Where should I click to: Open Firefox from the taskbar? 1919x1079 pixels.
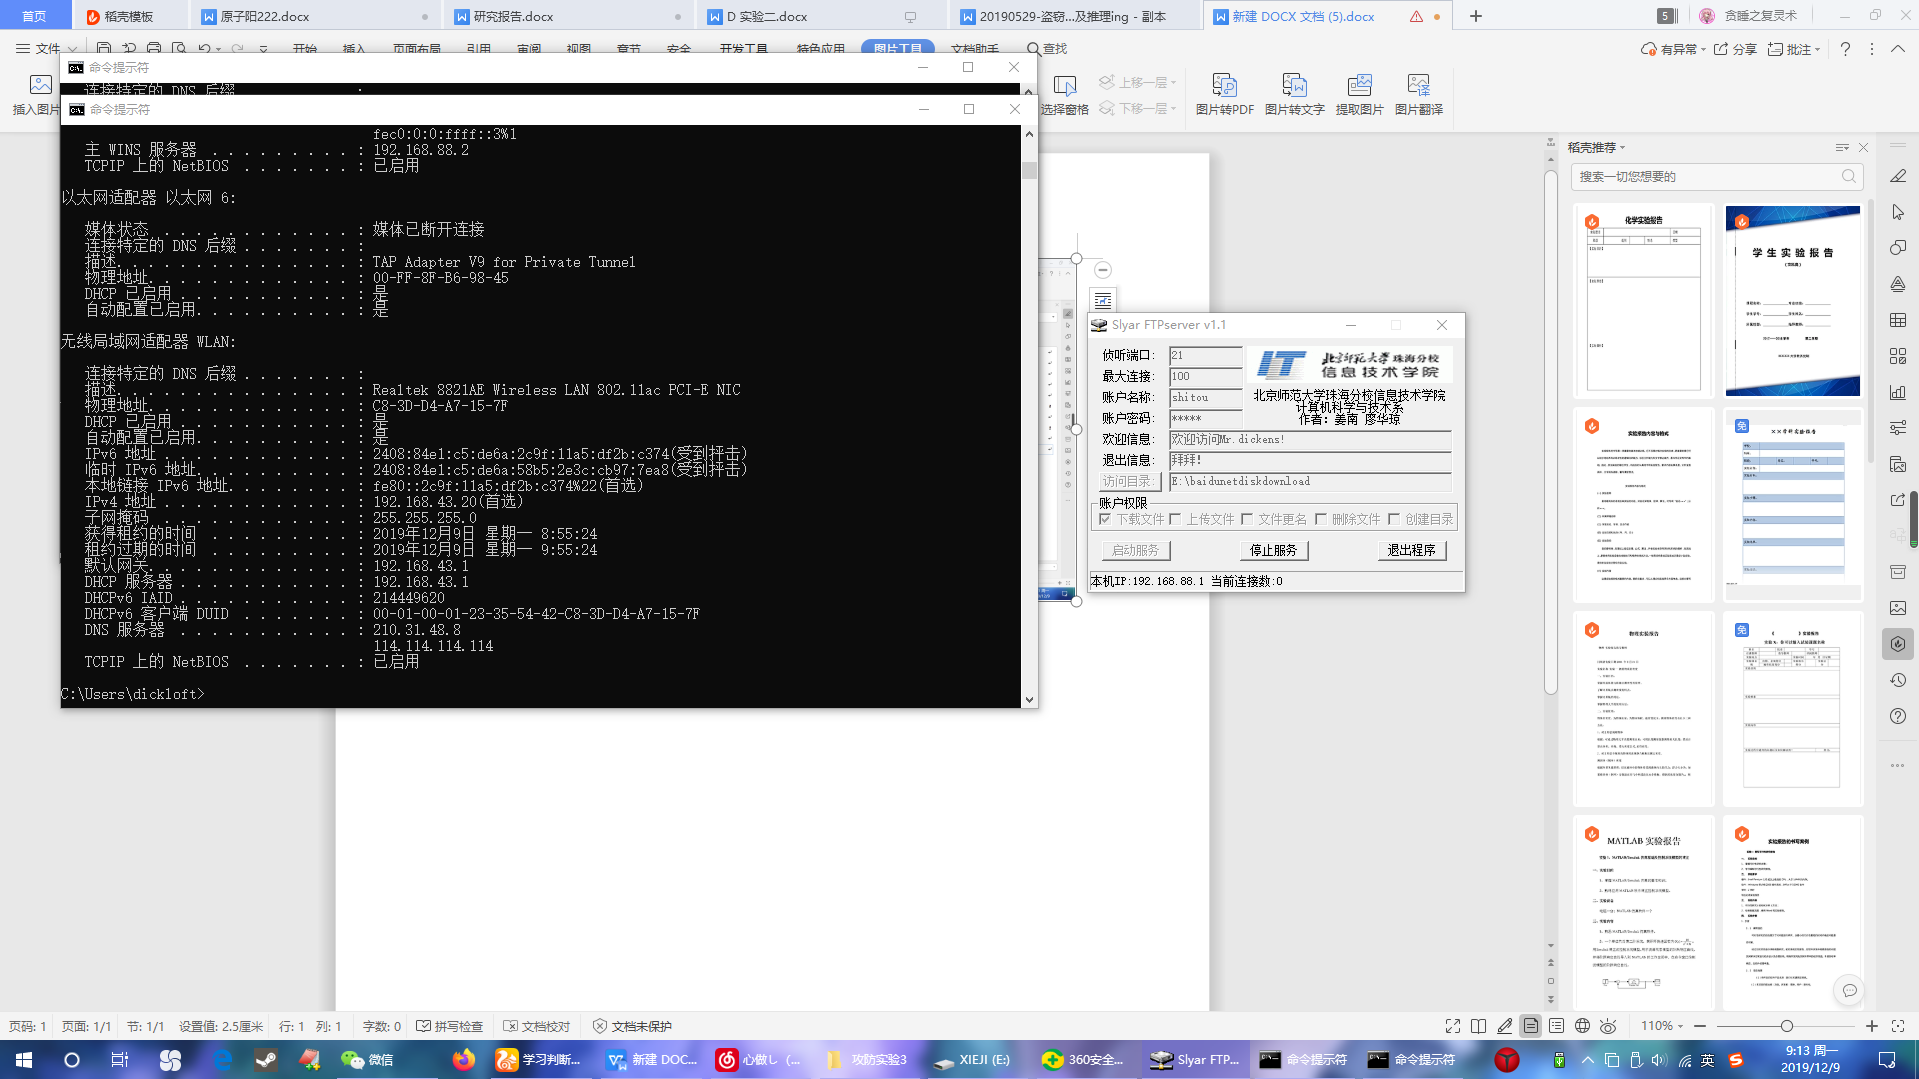coord(464,1060)
